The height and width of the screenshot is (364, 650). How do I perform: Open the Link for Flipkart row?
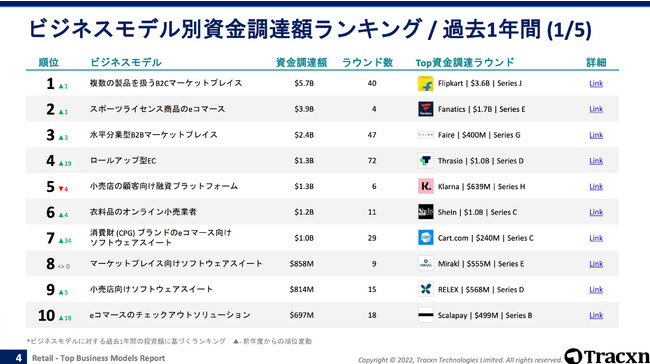(x=596, y=83)
